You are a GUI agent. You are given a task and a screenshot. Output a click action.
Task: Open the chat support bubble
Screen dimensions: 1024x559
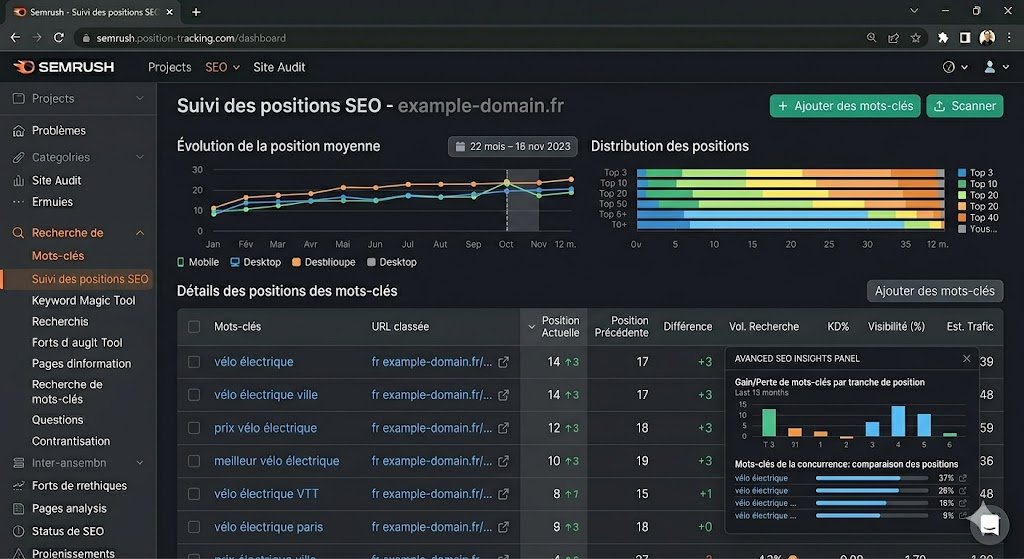(989, 524)
